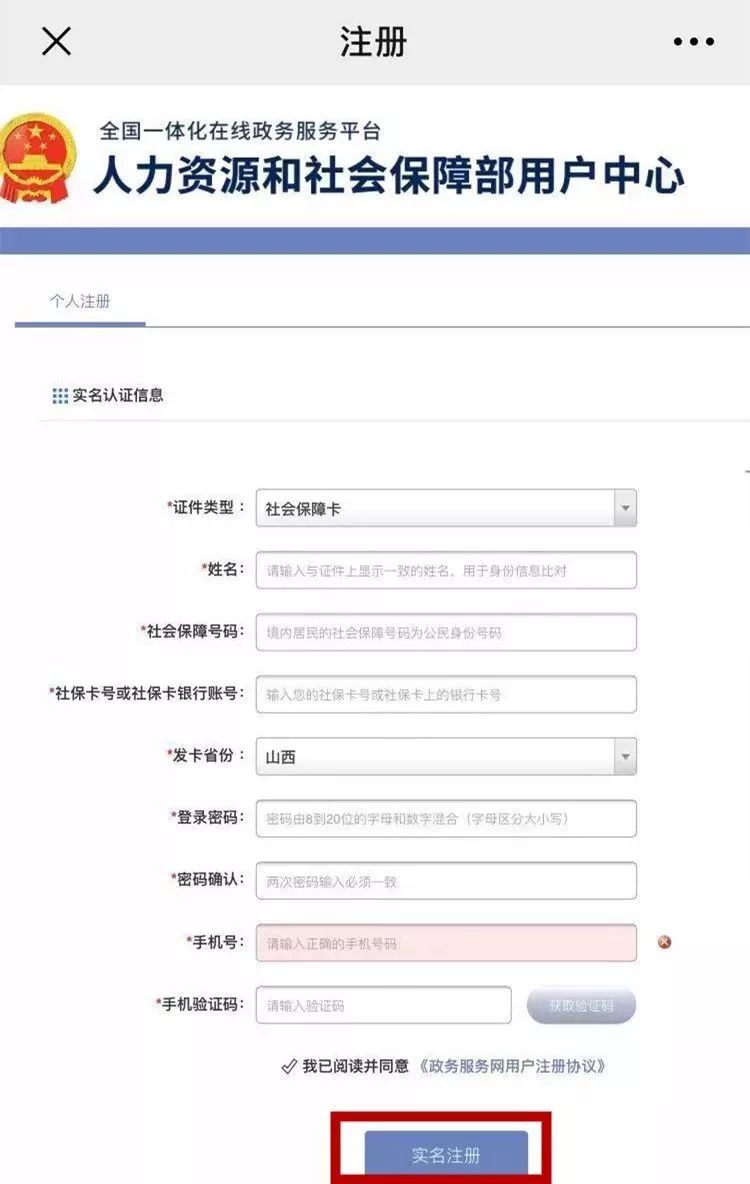Open the 证件类型 dropdown showing 社会保障卡
This screenshot has width=750, height=1184.
[446, 508]
